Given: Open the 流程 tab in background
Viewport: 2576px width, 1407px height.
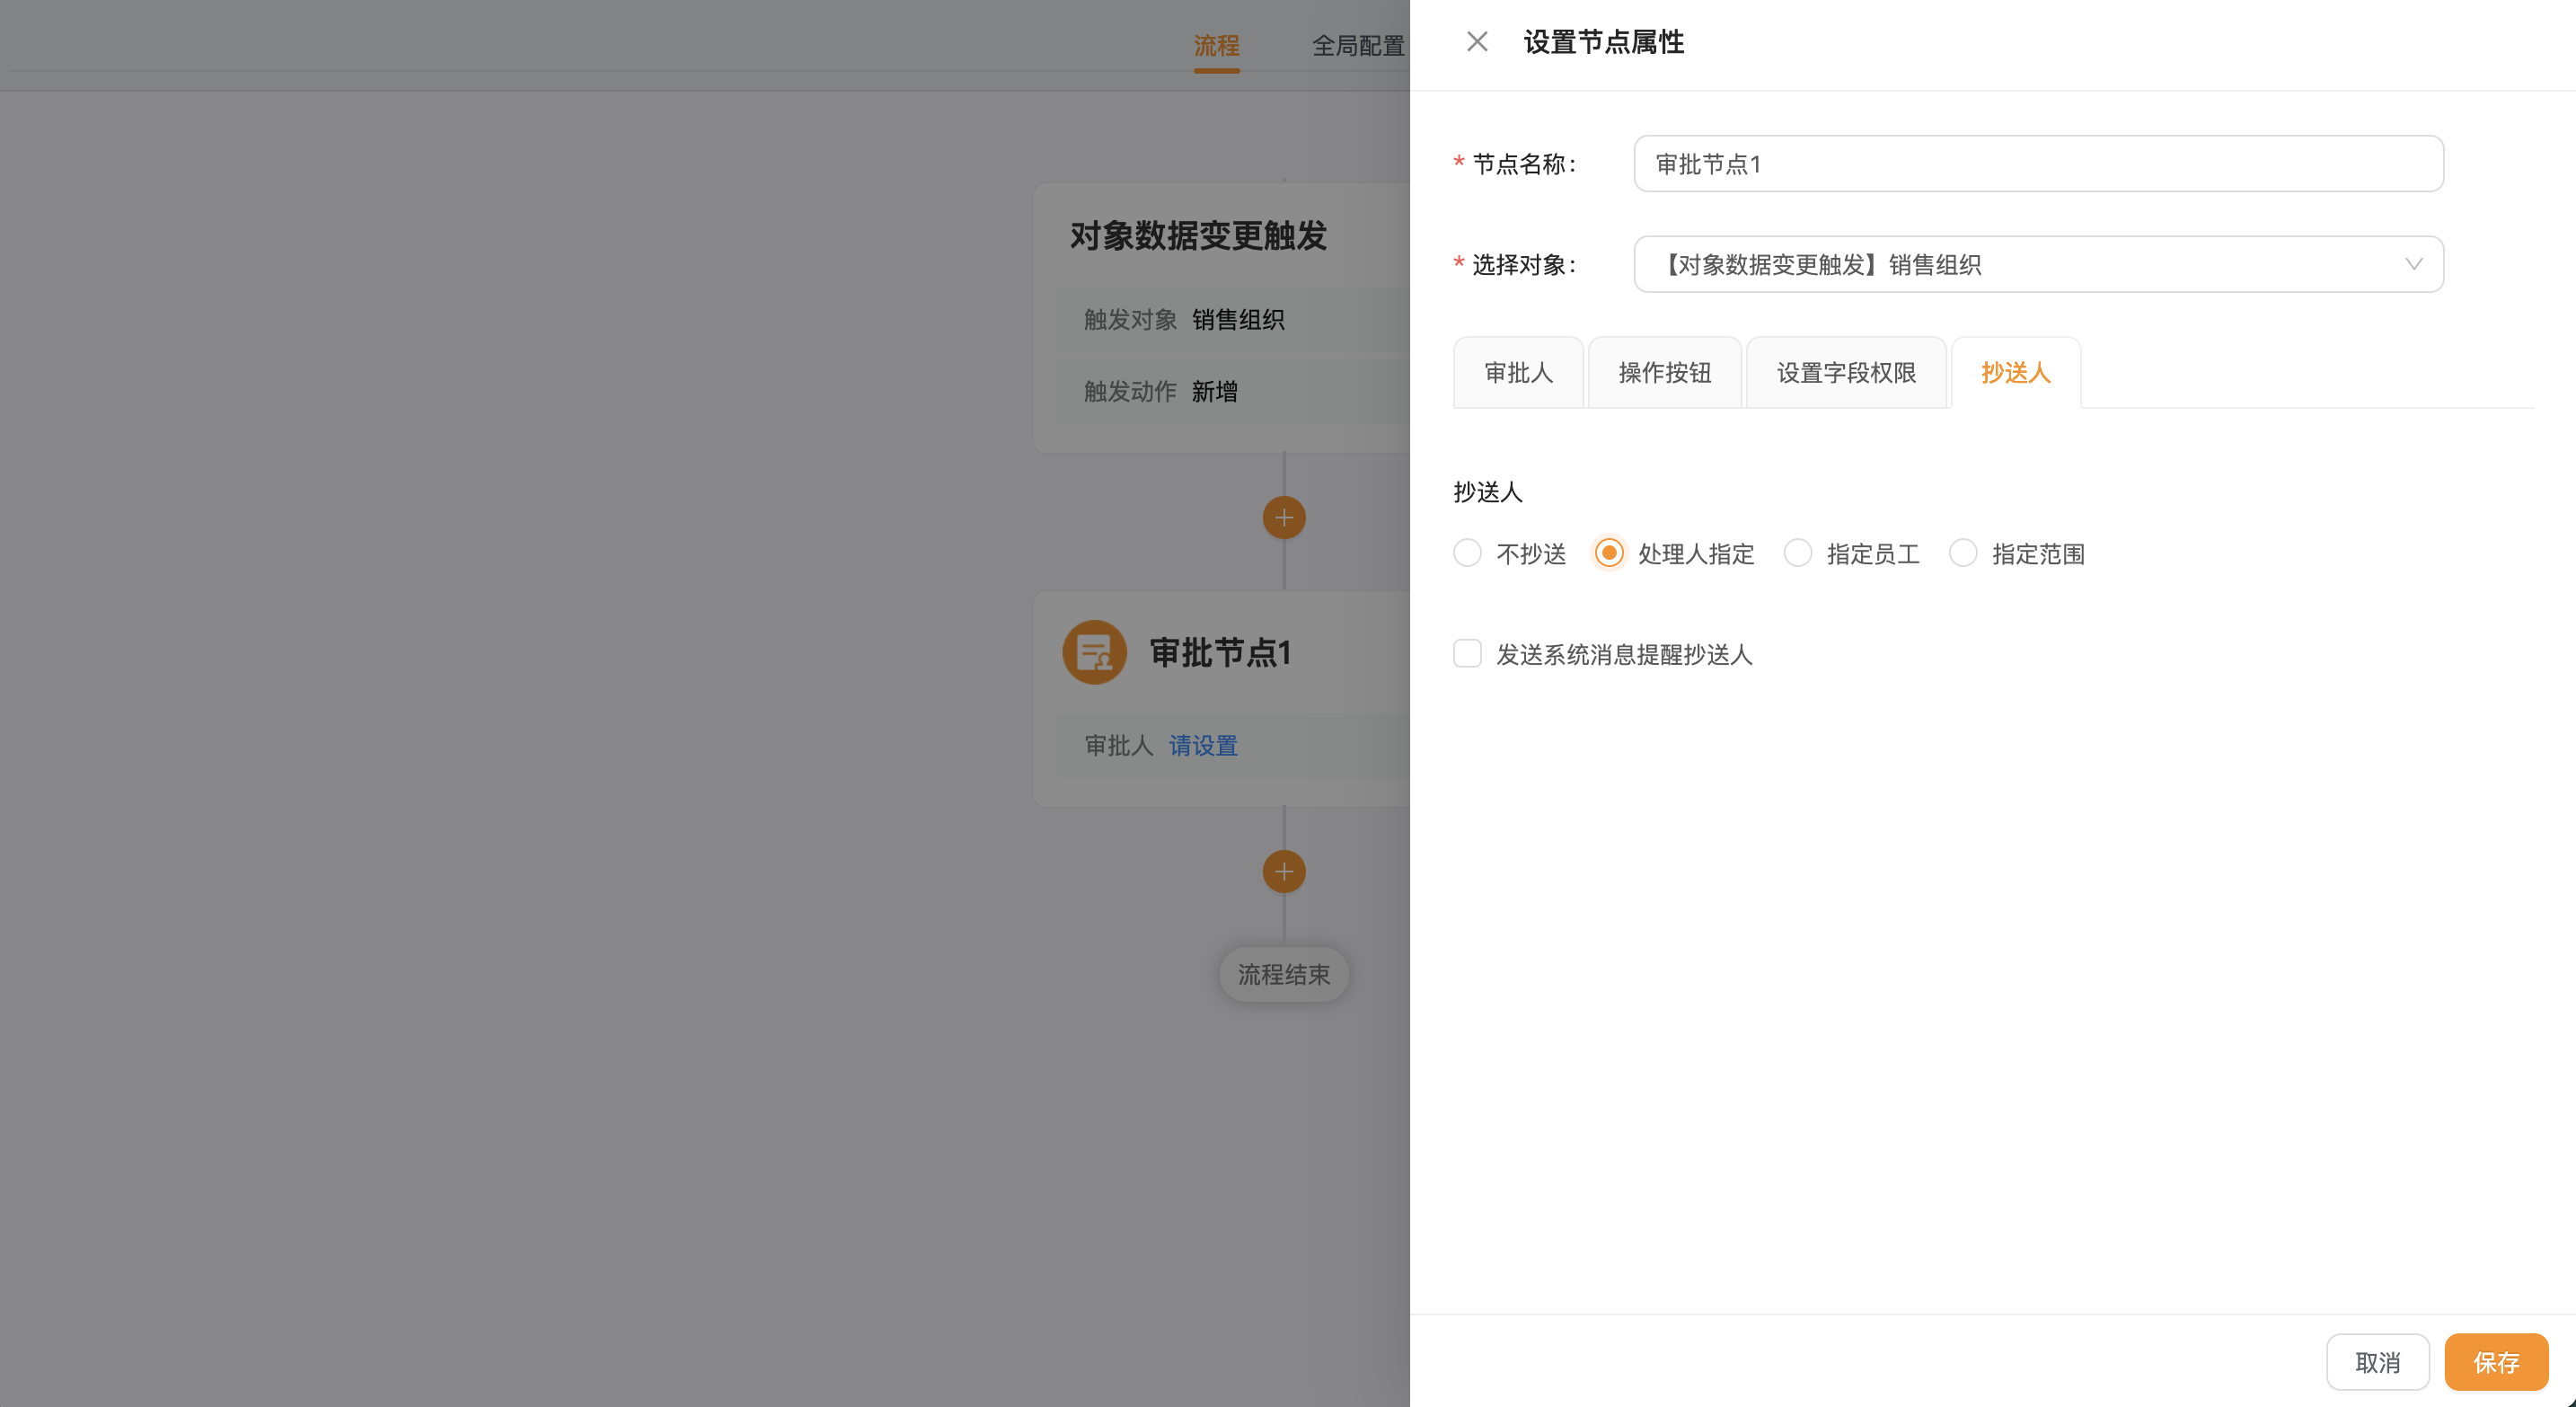Looking at the screenshot, I should tap(1216, 46).
